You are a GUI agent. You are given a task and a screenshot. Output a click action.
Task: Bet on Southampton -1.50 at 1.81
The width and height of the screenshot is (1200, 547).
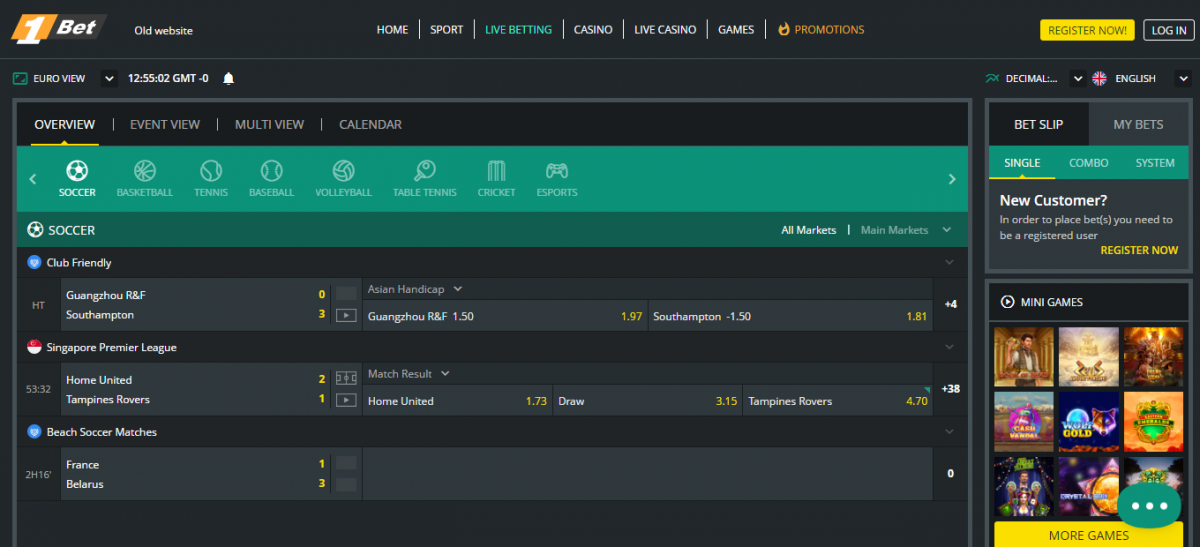click(790, 316)
